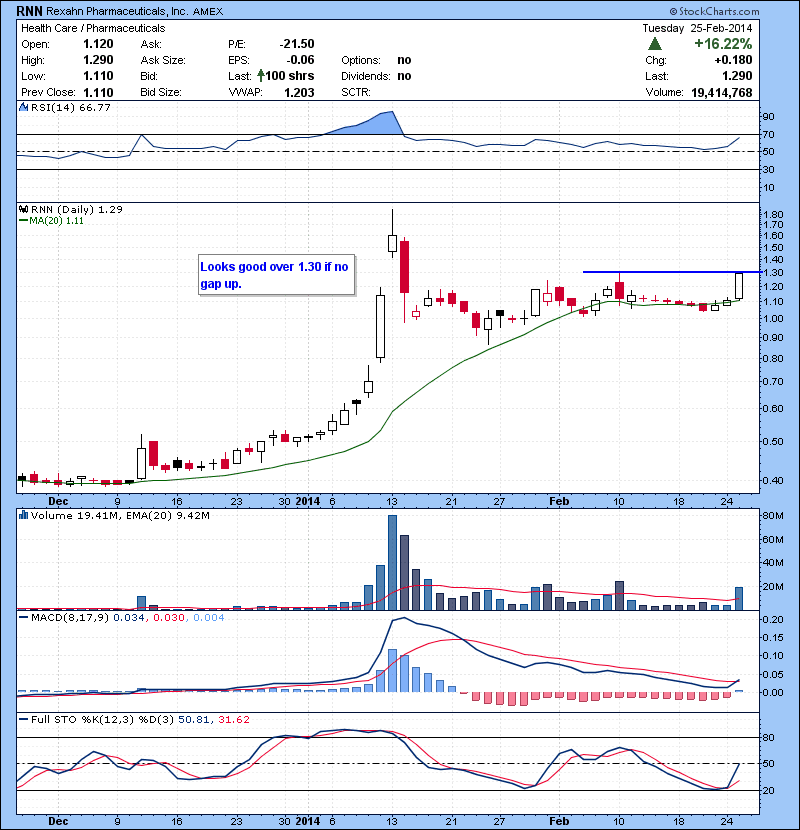Click the VWAP value 1.203
The width and height of the screenshot is (800, 830).
coord(299,92)
